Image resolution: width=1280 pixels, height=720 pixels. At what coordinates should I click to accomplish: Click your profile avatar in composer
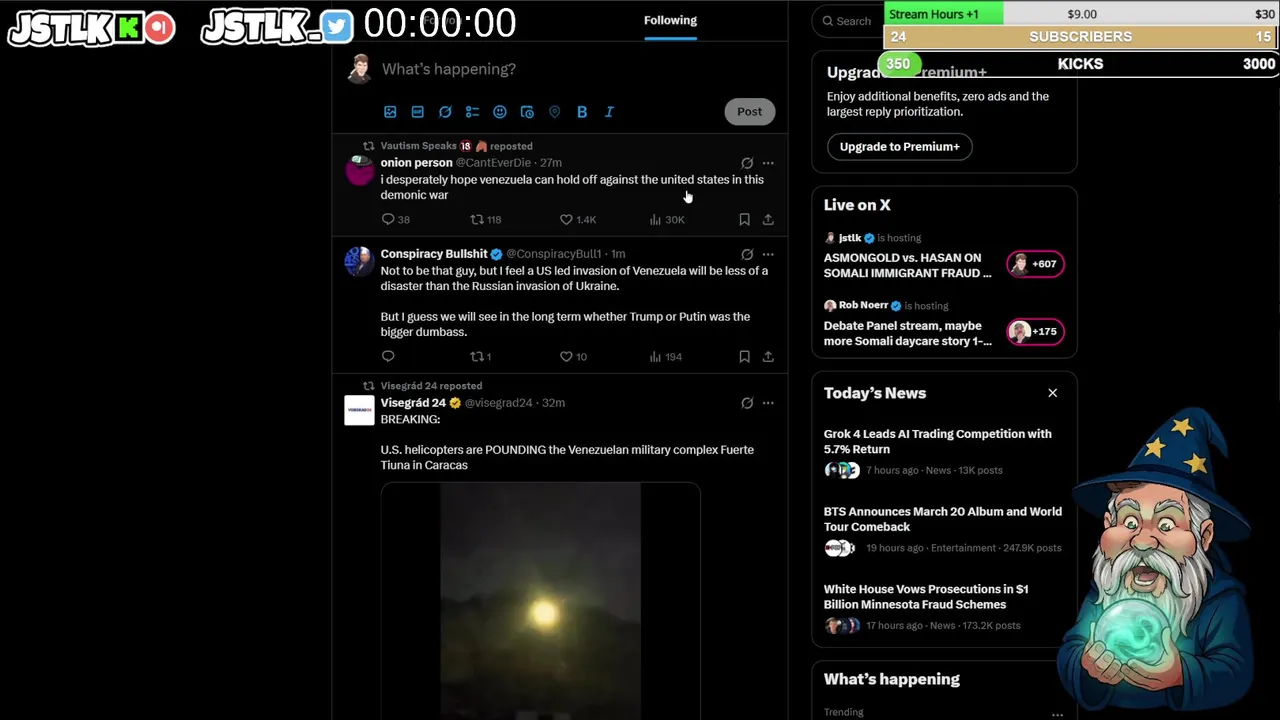coord(359,69)
